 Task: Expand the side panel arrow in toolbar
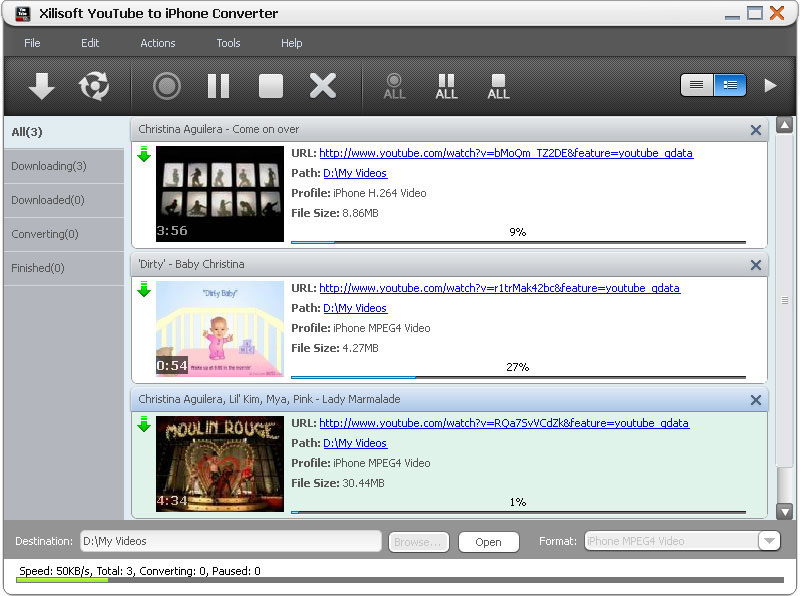click(x=770, y=85)
